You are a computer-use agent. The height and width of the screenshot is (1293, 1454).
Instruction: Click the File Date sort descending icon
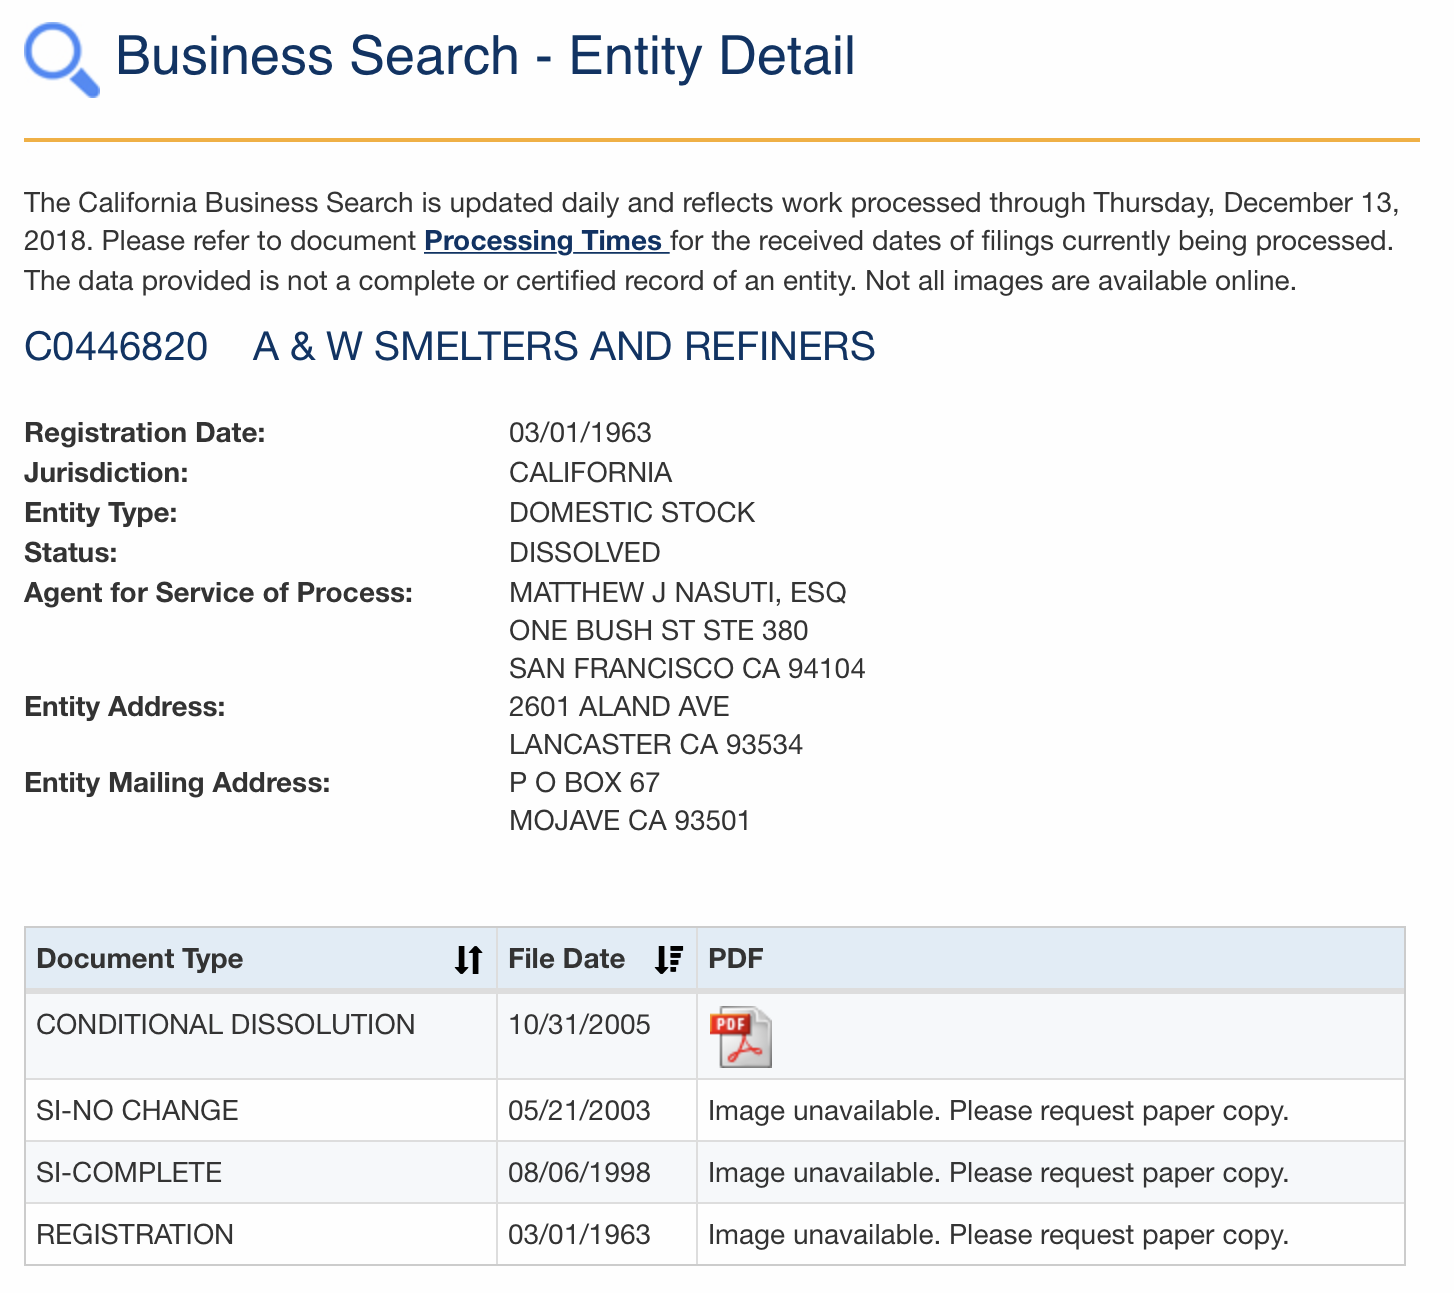point(668,959)
